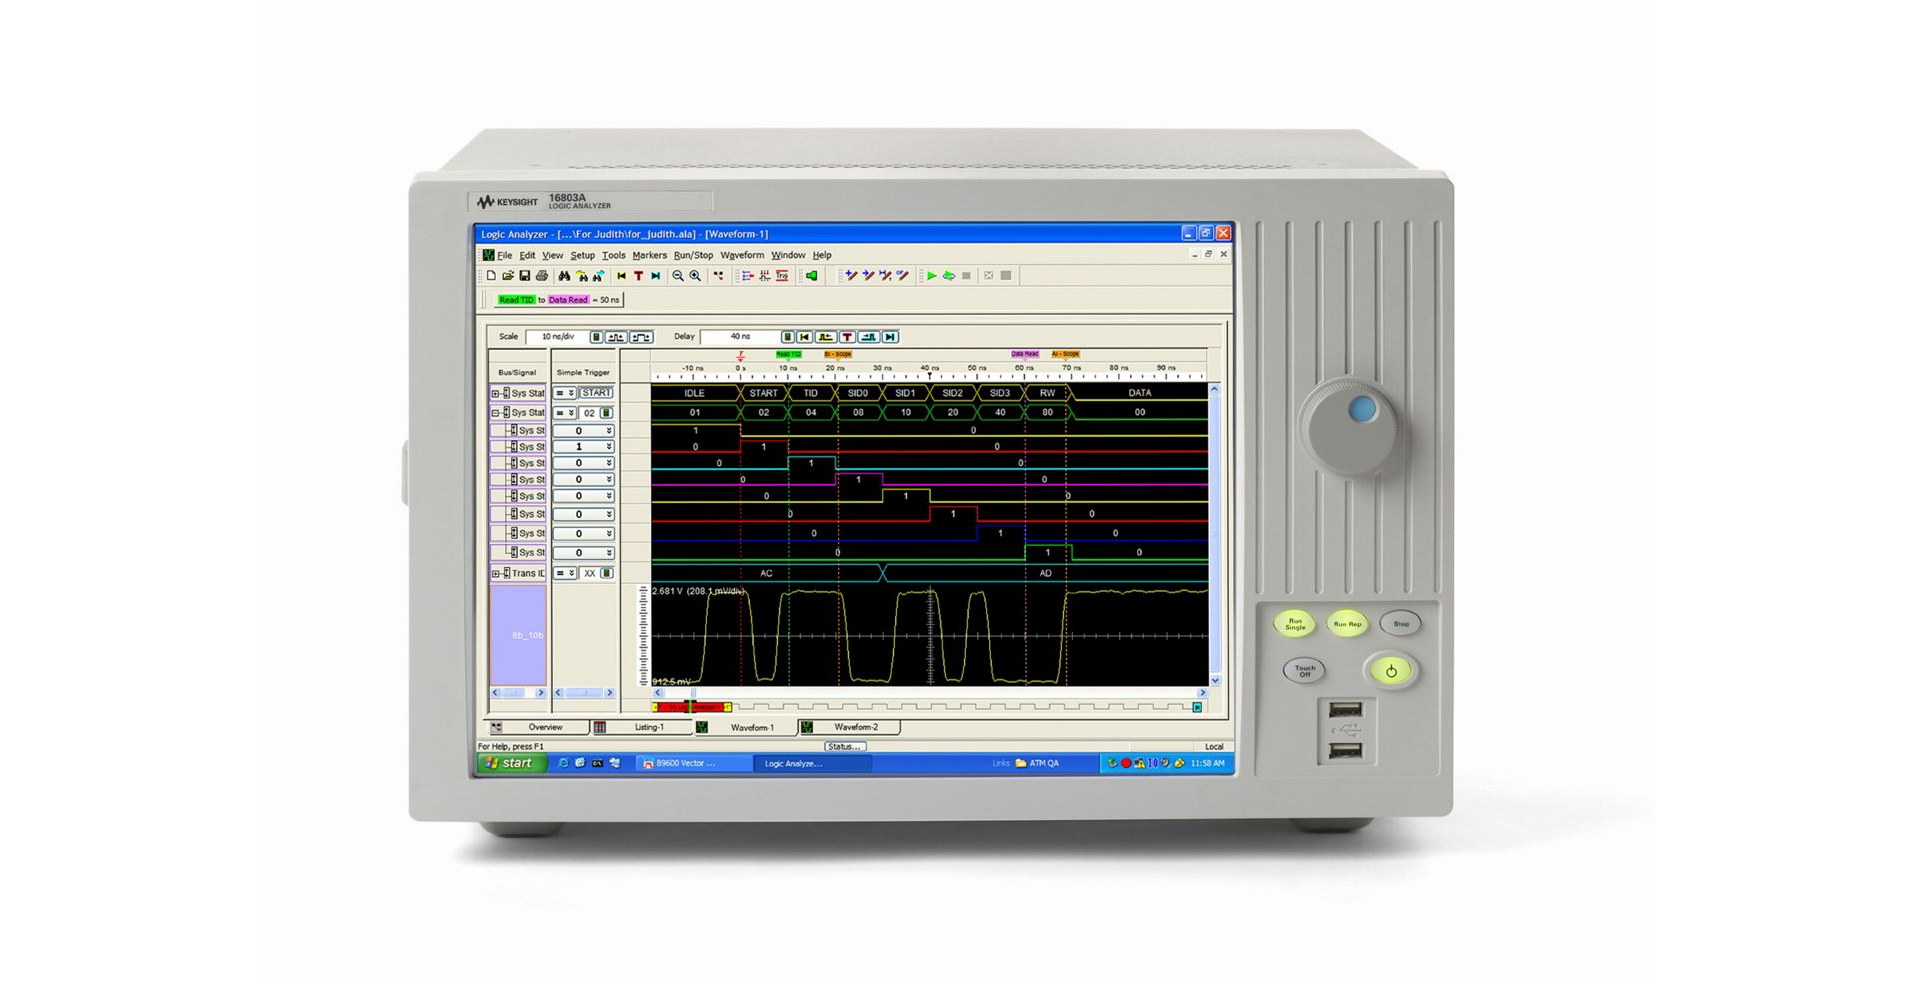Click the Run acquisition green arrow icon
This screenshot has height=984, width=1920.
coord(932,276)
